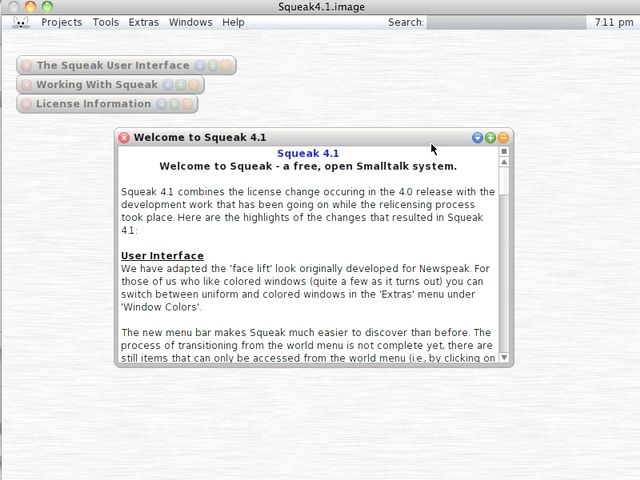The height and width of the screenshot is (480, 640).
Task: Close the Working With Squeak window
Action: [27, 84]
